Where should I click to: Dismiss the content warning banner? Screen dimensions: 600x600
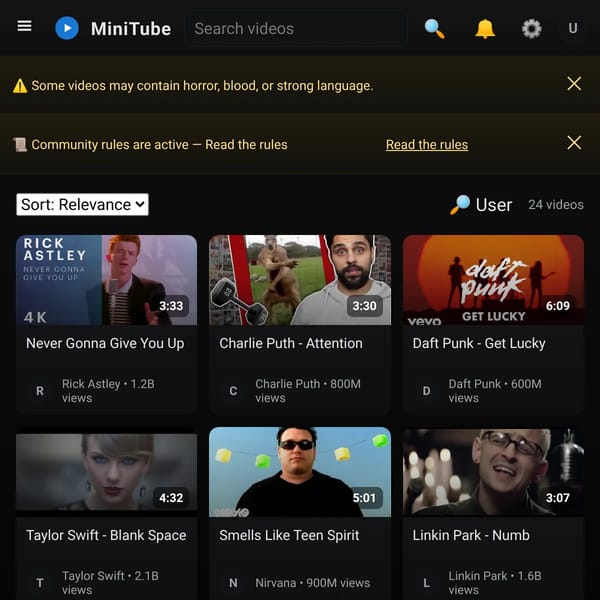pos(574,83)
